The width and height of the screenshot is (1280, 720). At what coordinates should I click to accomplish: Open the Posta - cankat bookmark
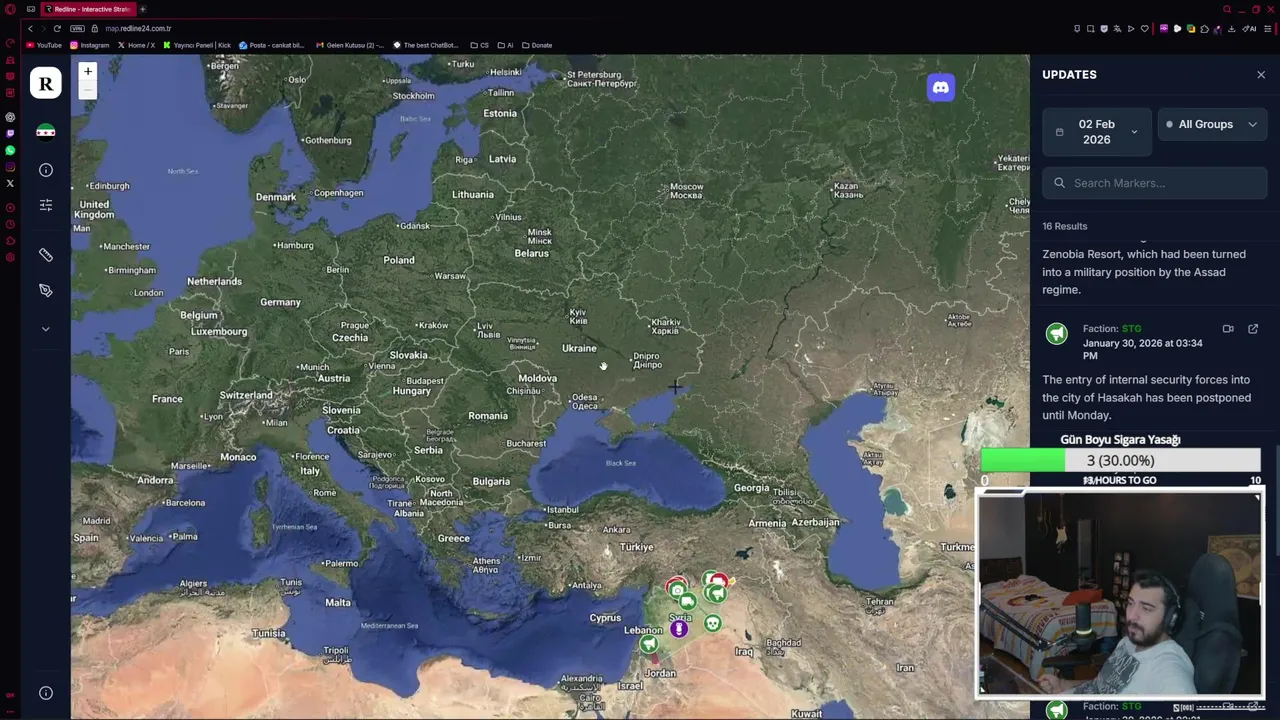tap(272, 45)
